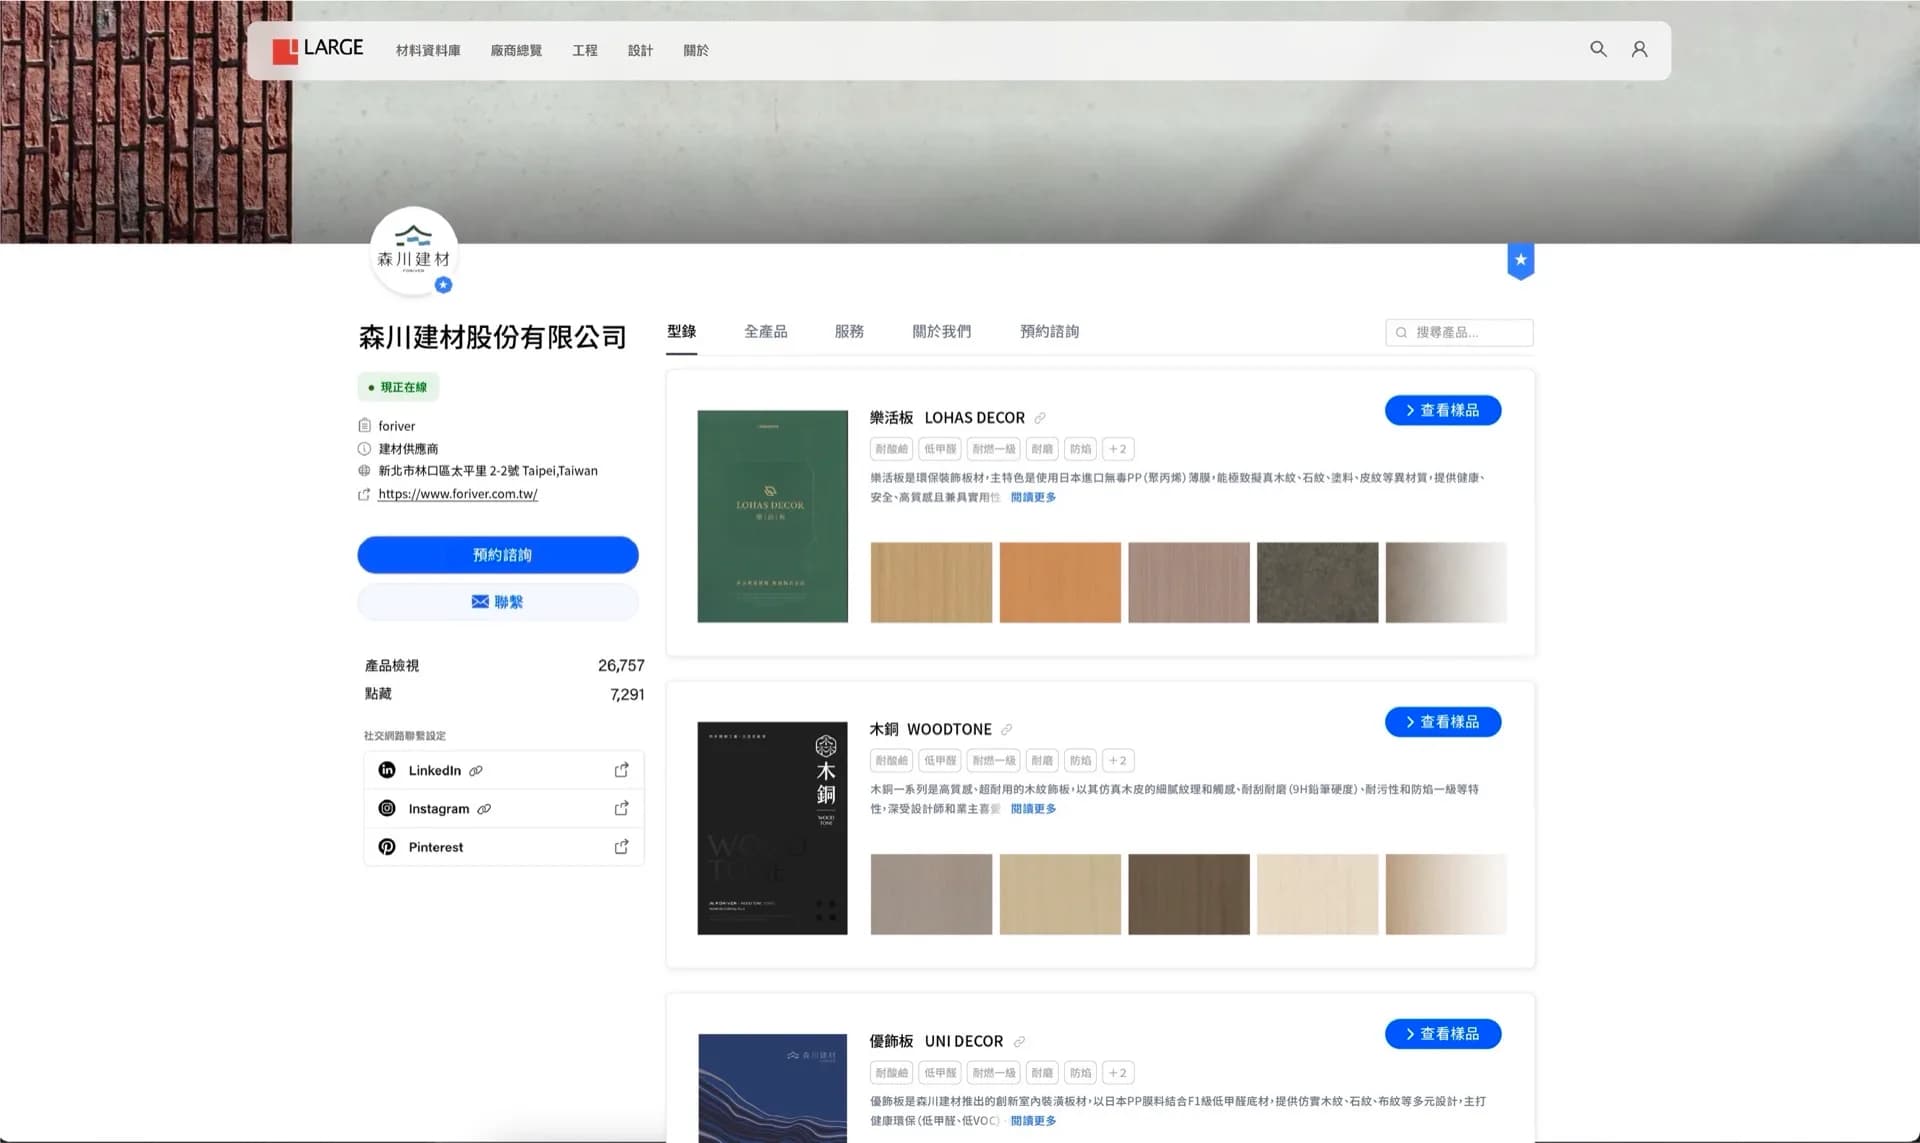Screen dimensions: 1920x1143
Task: Open the black WOODTONE catalog cover
Action: click(x=772, y=828)
